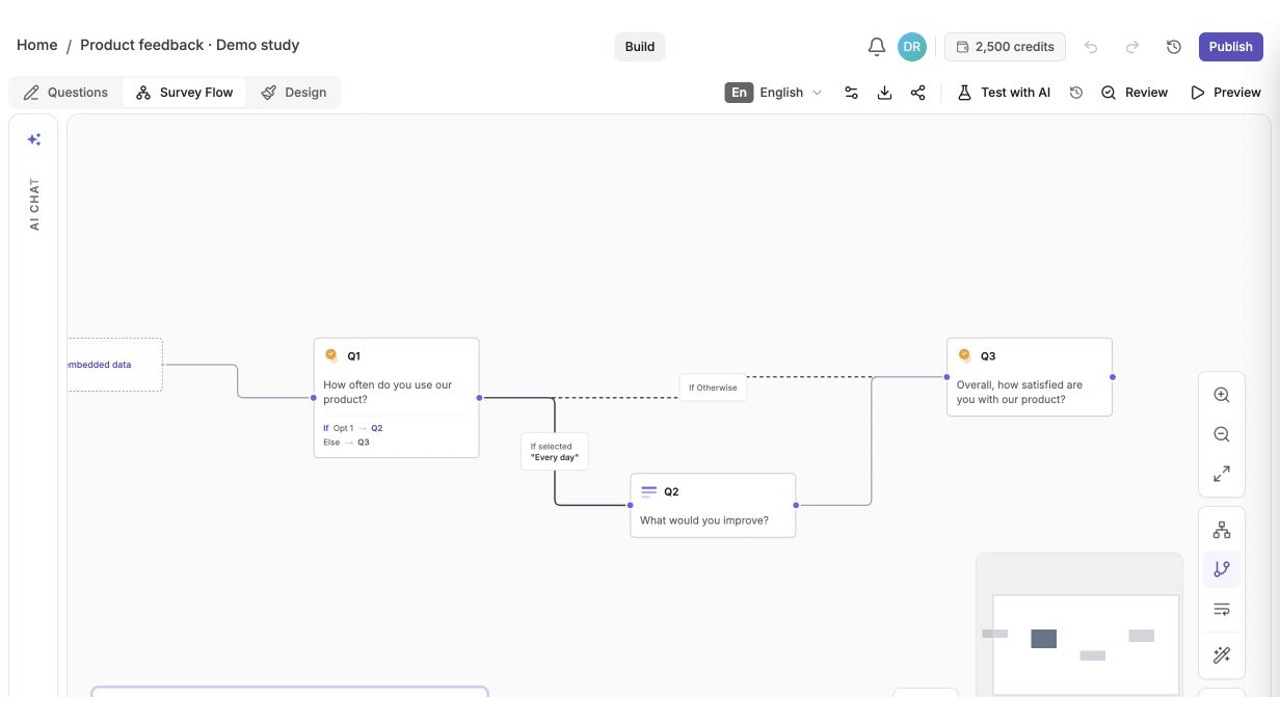Click the Q2 text question icon
1280x720 pixels.
(x=649, y=491)
